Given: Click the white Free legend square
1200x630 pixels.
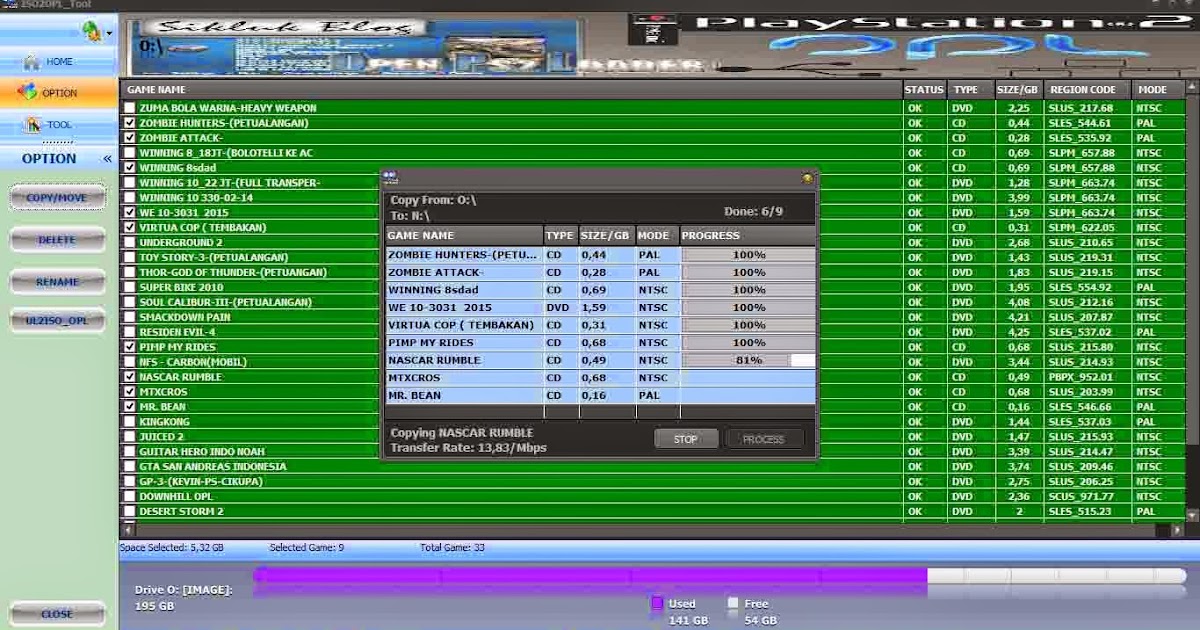Looking at the screenshot, I should pyautogui.click(x=733, y=603).
